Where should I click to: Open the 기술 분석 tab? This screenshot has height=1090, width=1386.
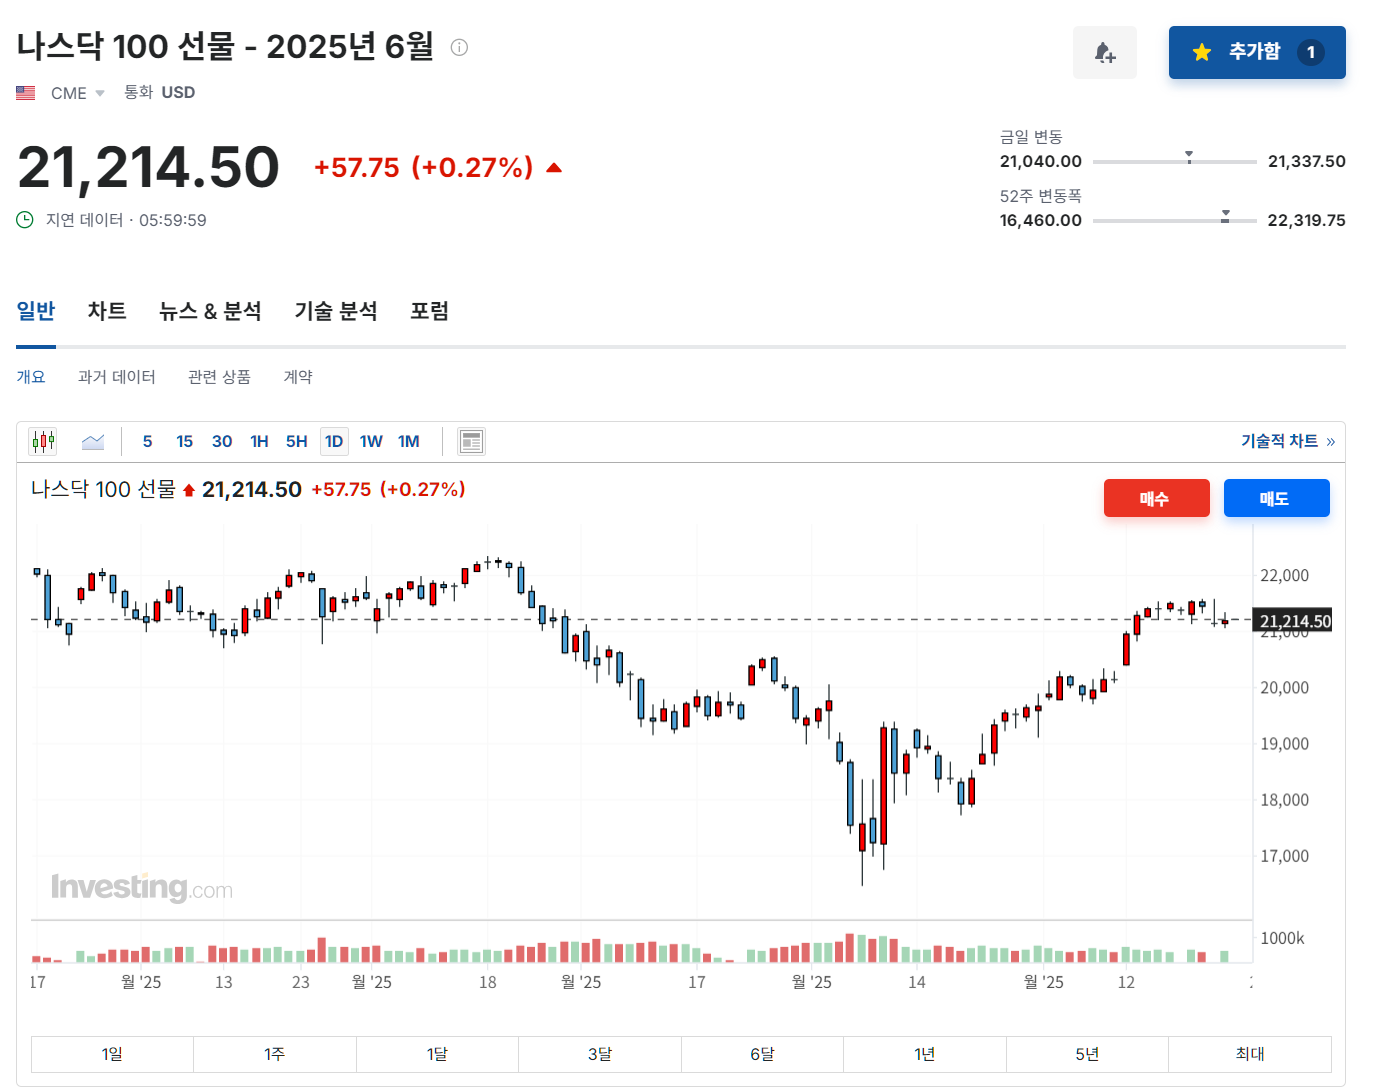(335, 311)
